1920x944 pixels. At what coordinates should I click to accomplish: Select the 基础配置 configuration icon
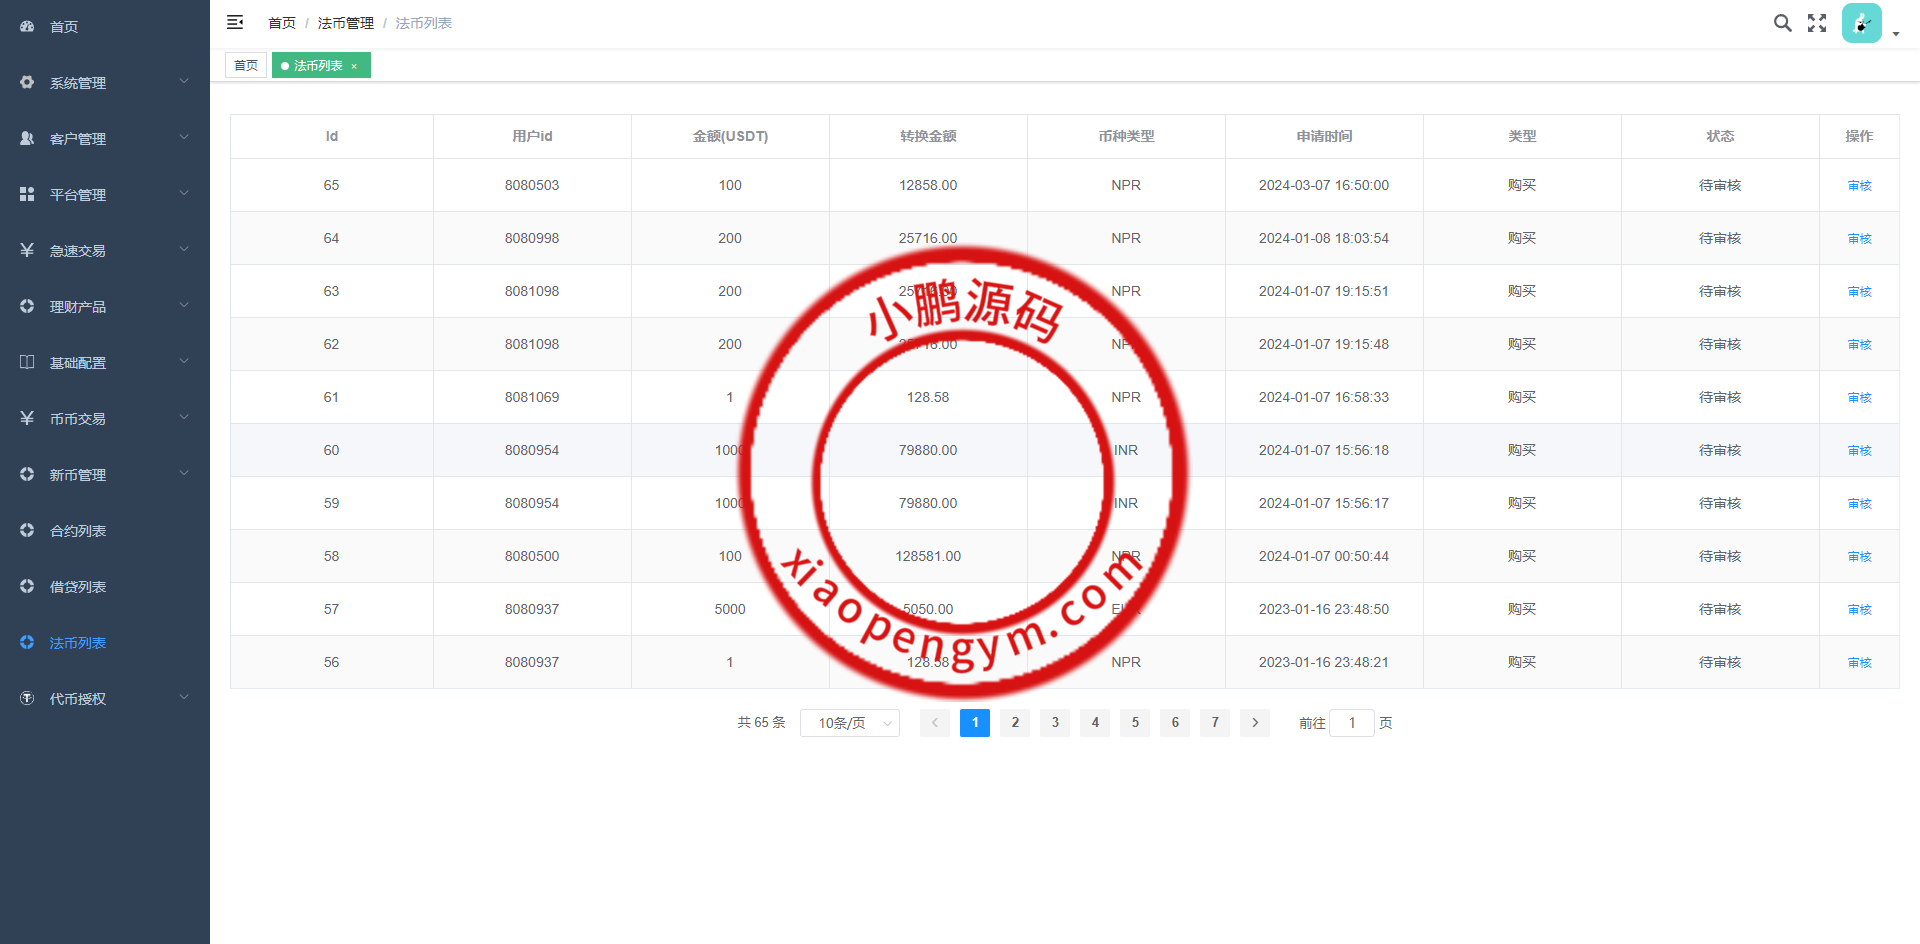point(26,362)
